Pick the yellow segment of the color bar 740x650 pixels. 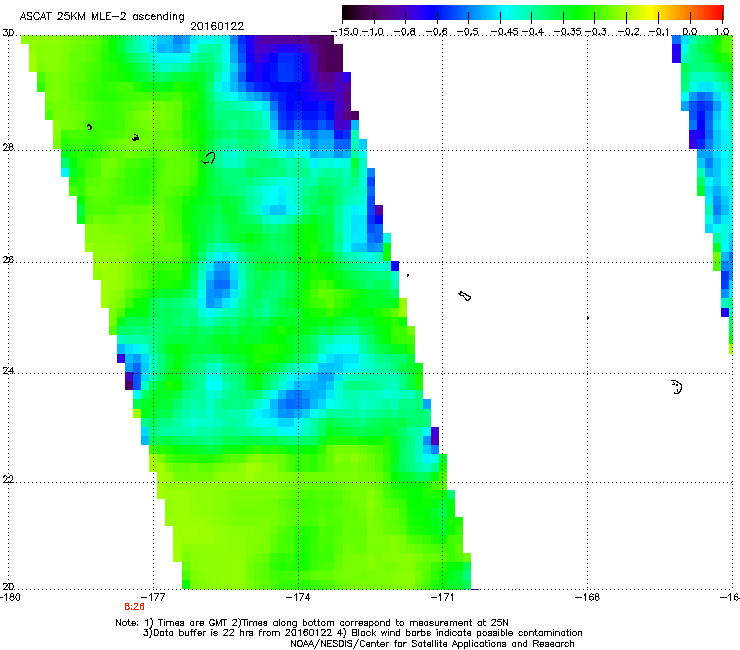(x=651, y=13)
